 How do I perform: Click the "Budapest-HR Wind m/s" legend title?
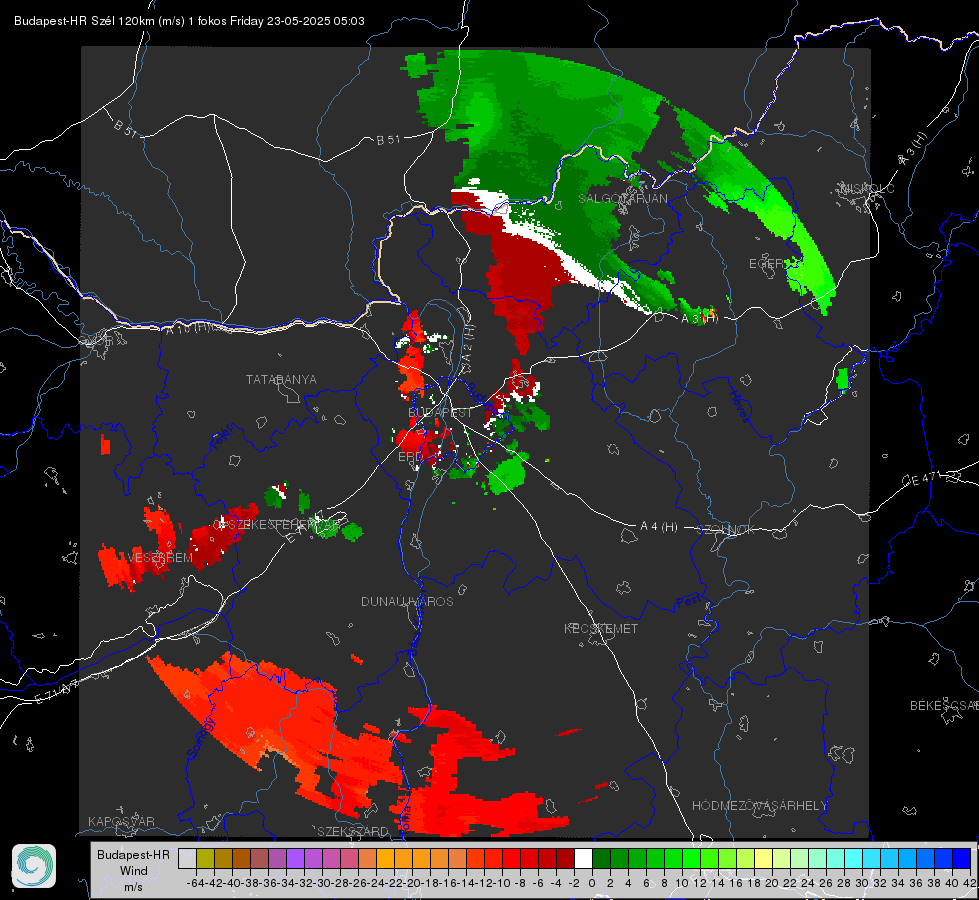(x=133, y=870)
